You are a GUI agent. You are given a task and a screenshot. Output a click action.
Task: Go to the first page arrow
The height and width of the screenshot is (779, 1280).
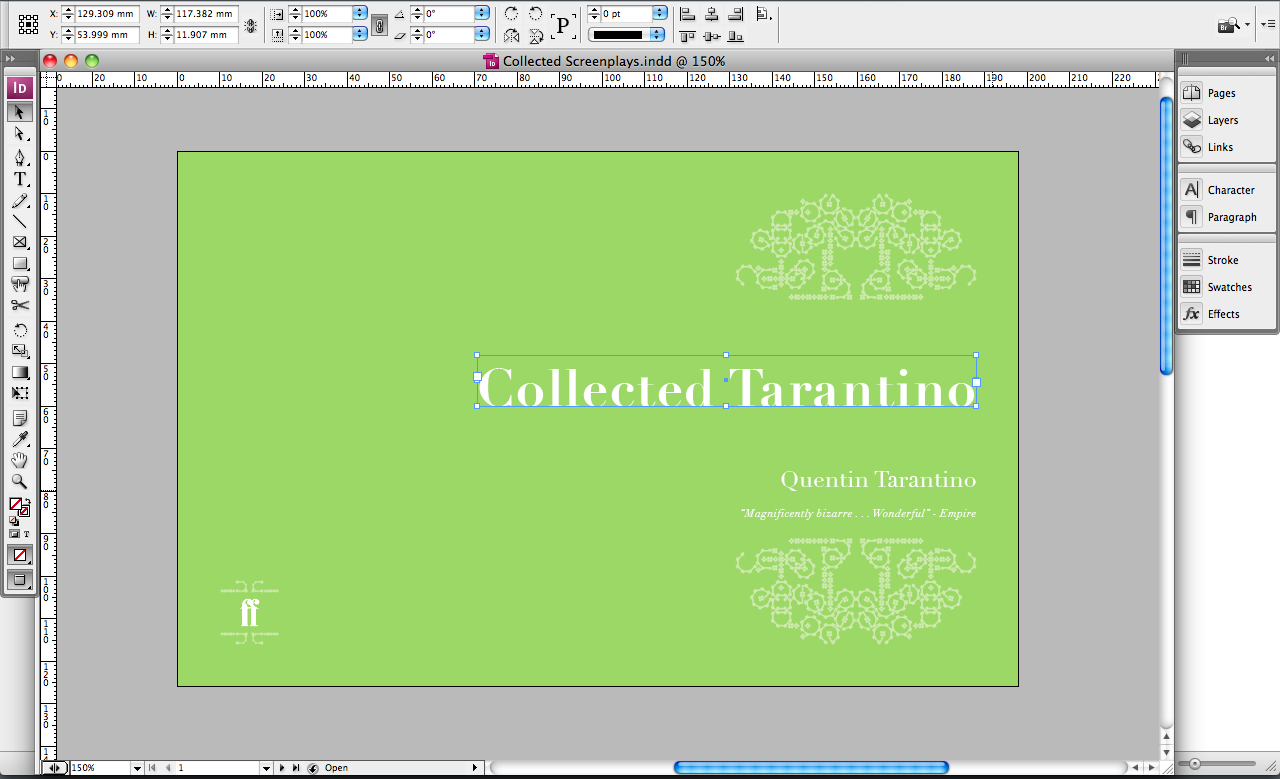tap(153, 768)
